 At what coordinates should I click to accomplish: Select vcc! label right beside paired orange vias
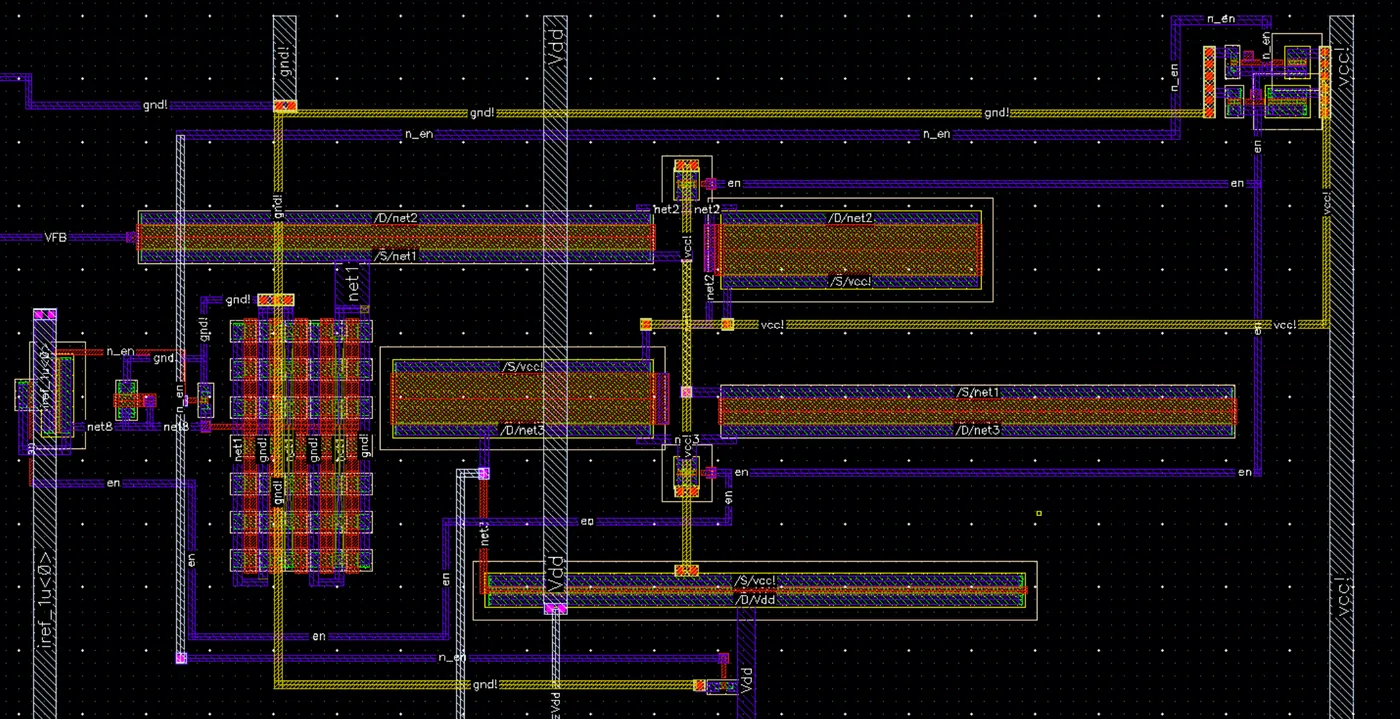pos(773,324)
